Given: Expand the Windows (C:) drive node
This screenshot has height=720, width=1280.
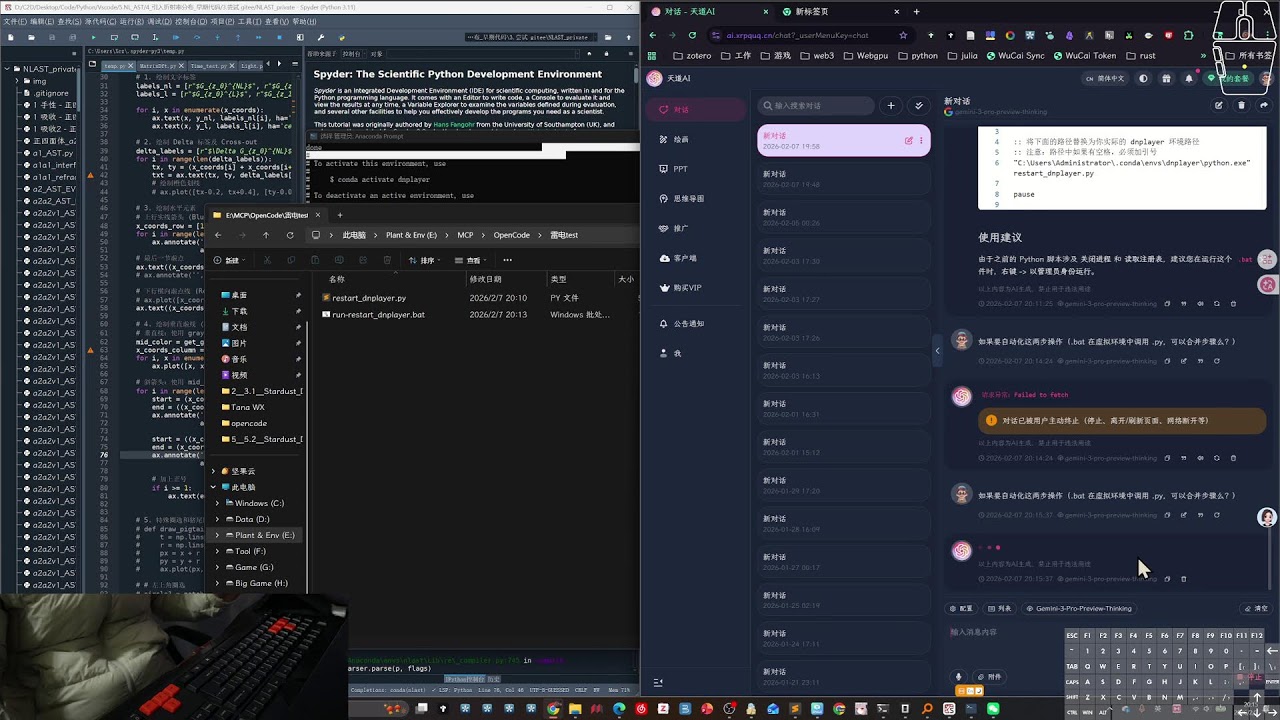Looking at the screenshot, I should [x=217, y=503].
